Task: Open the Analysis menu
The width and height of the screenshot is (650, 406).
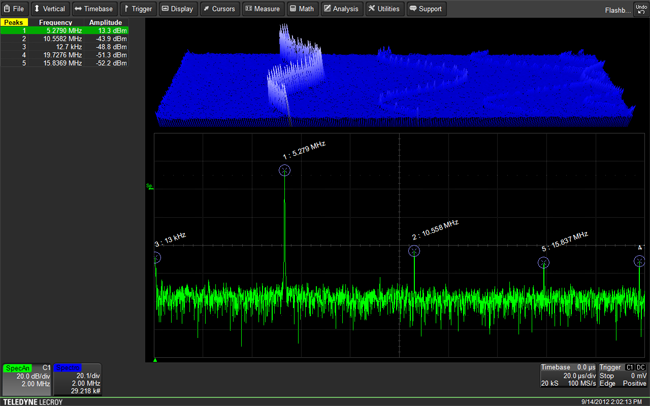Action: point(341,9)
